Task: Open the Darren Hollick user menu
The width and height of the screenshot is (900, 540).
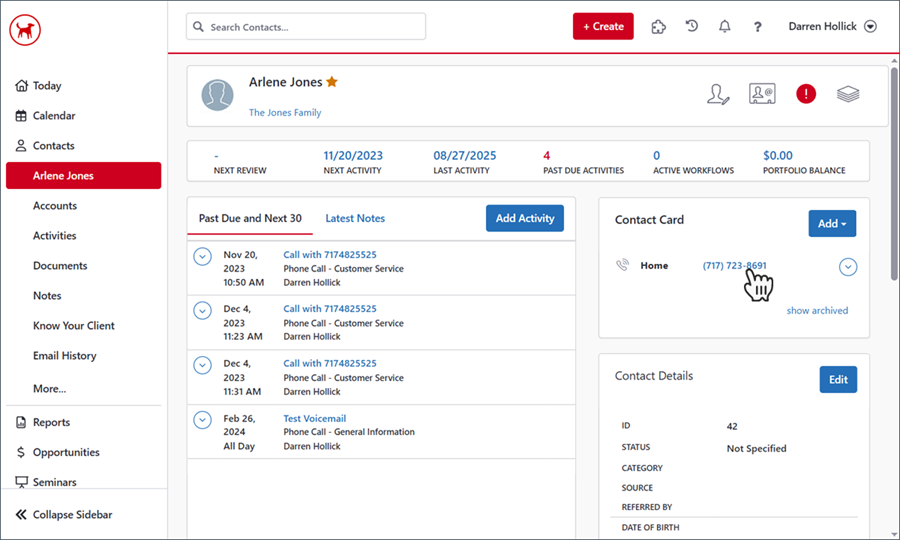Action: [x=831, y=27]
